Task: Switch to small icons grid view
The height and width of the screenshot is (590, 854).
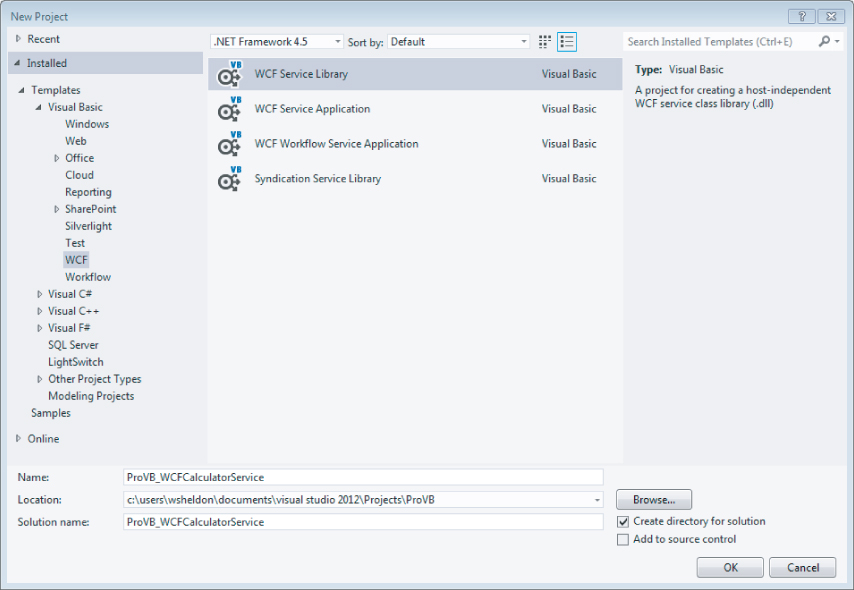Action: click(545, 42)
